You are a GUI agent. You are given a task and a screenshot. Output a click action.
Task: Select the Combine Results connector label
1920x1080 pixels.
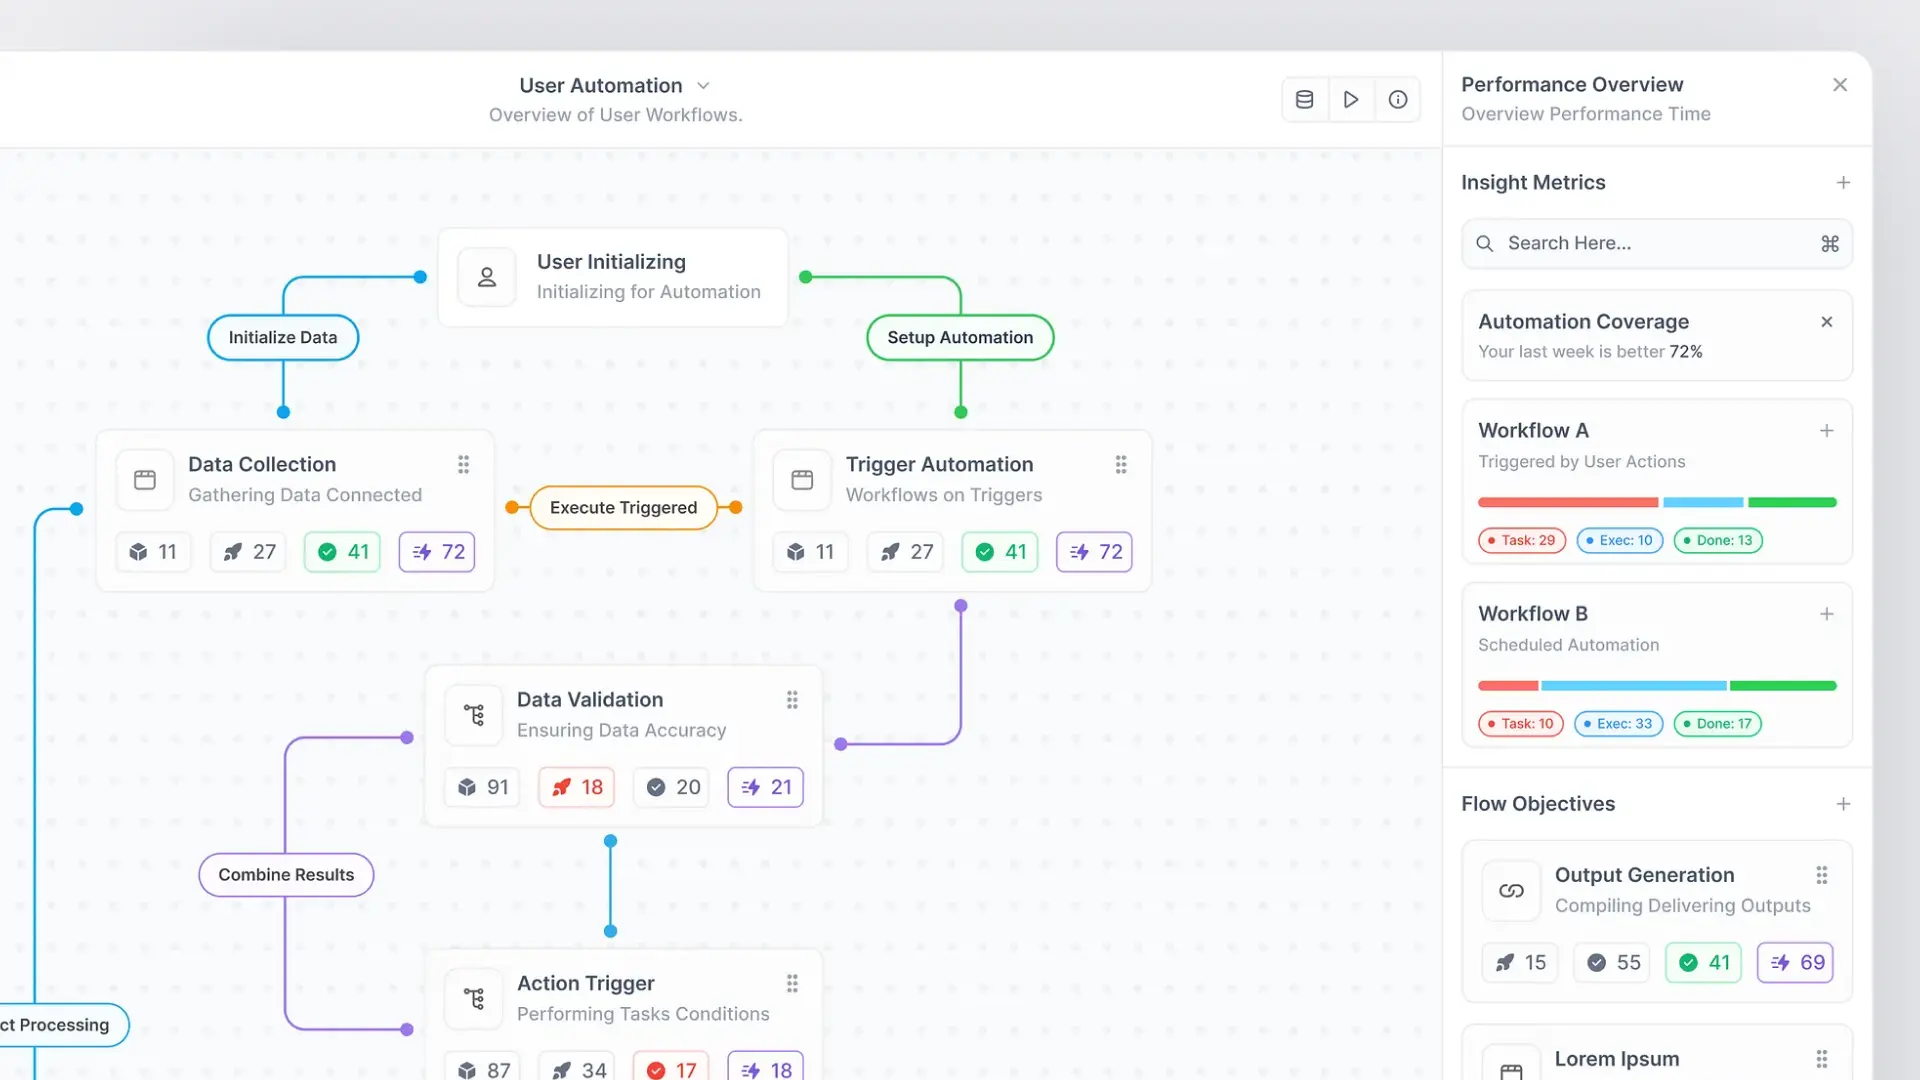[286, 875]
